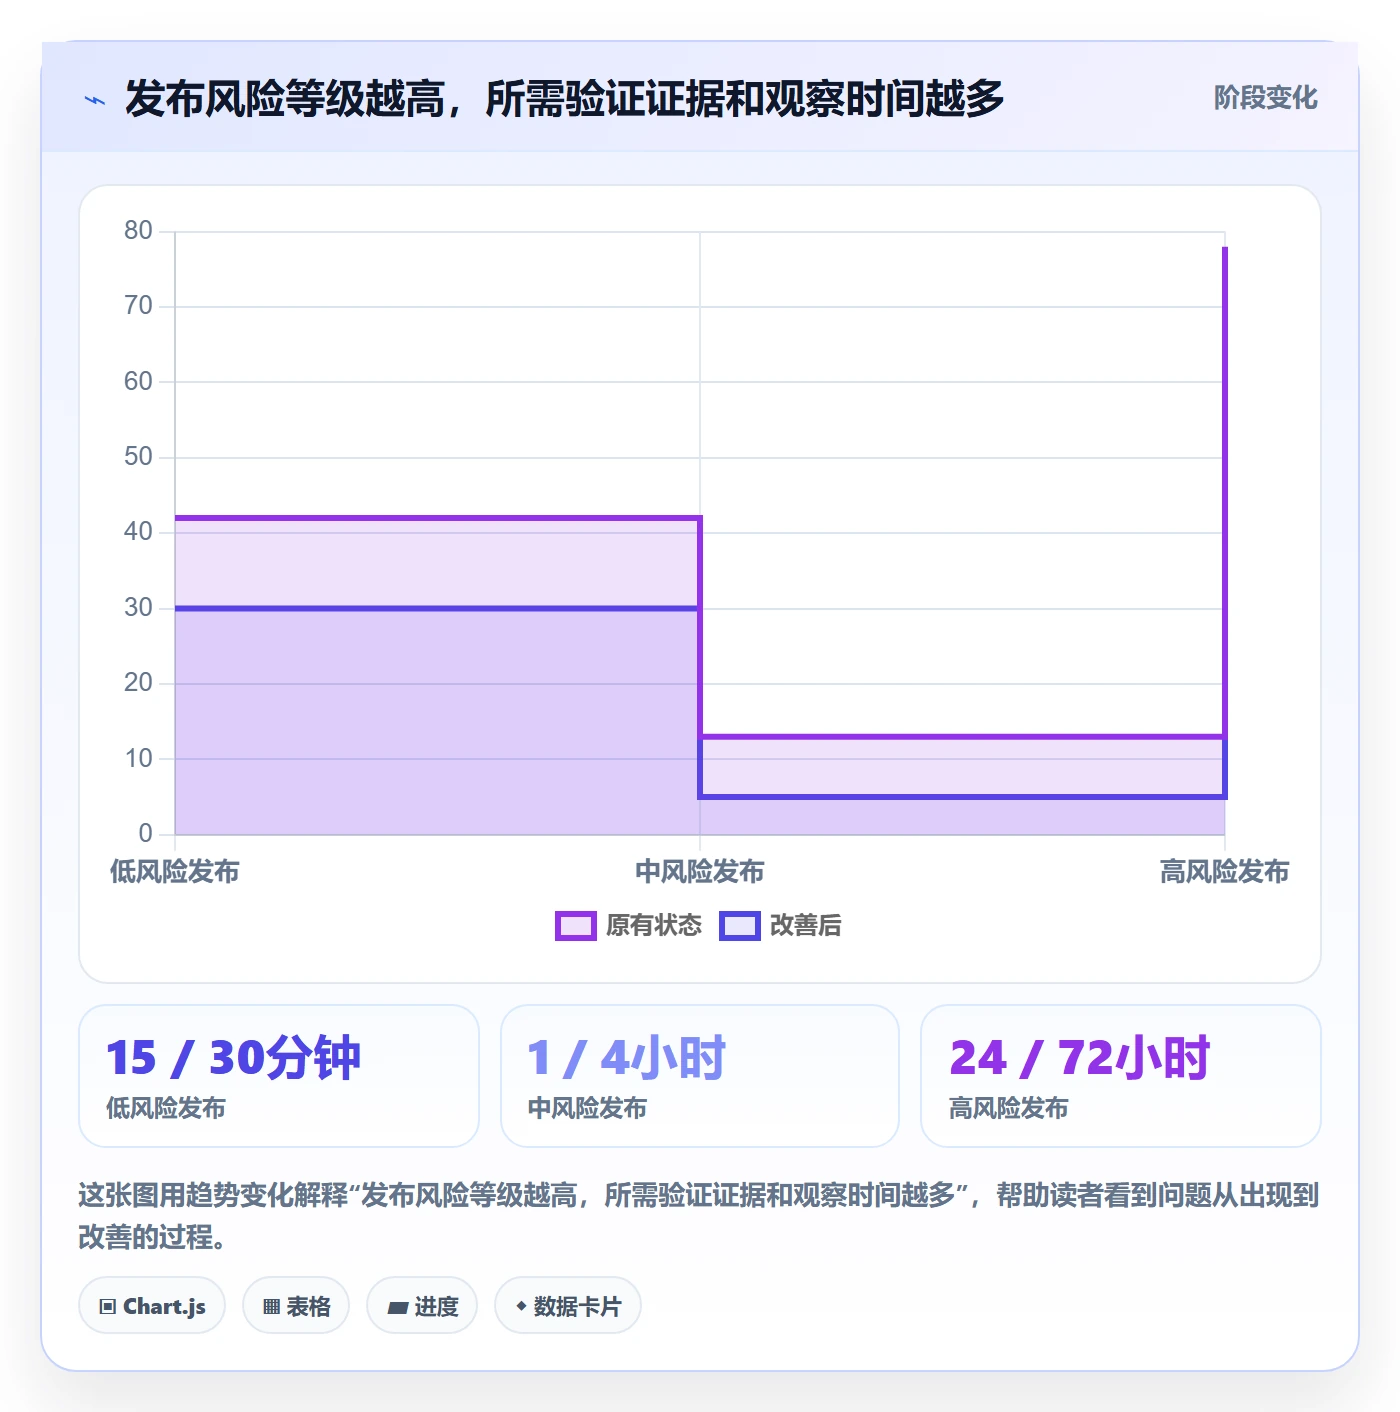Click the 中风险发布 x-axis label

click(700, 872)
